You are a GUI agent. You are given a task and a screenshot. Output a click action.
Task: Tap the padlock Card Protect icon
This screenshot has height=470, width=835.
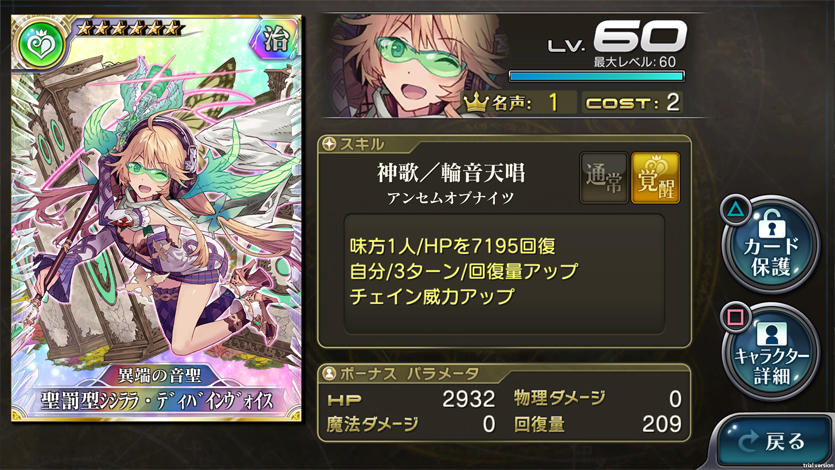point(771,224)
